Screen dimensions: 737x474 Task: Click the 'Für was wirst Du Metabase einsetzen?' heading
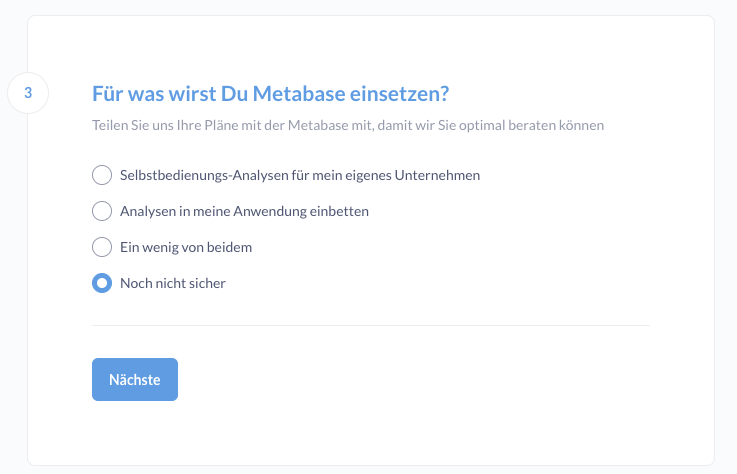tap(270, 94)
